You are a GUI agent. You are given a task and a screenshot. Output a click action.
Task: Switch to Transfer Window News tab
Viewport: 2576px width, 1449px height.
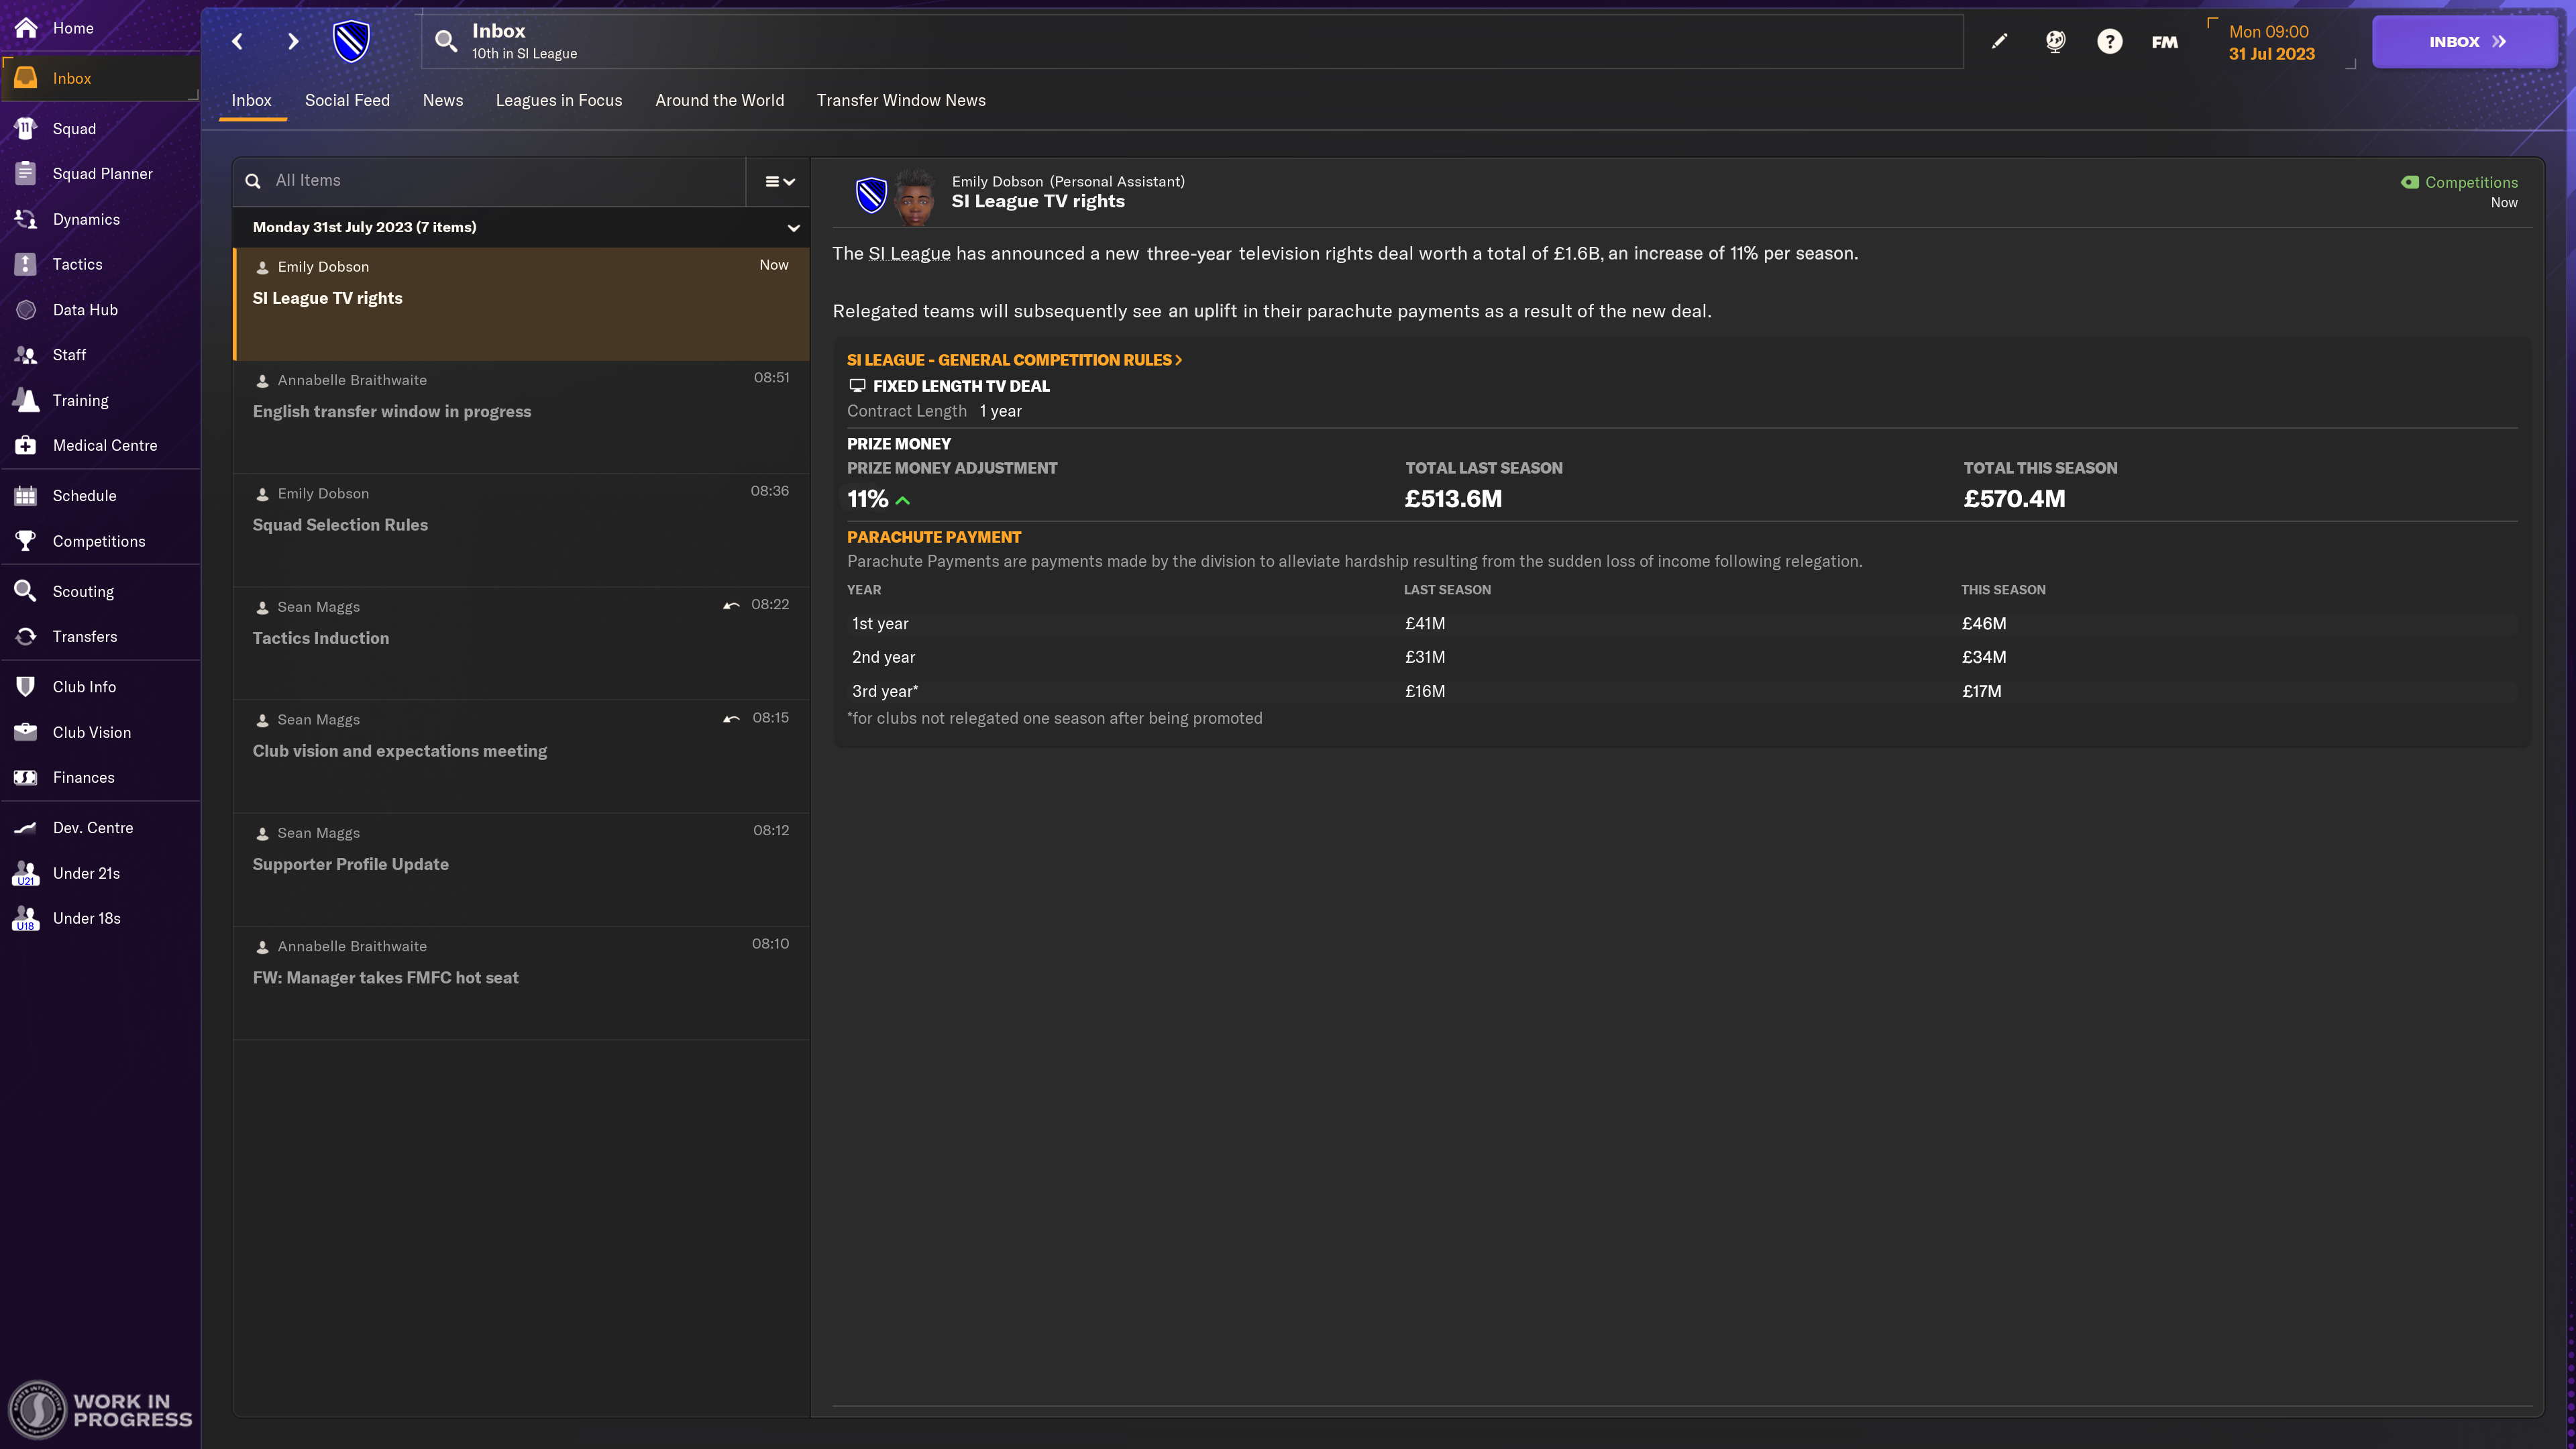pyautogui.click(x=900, y=100)
